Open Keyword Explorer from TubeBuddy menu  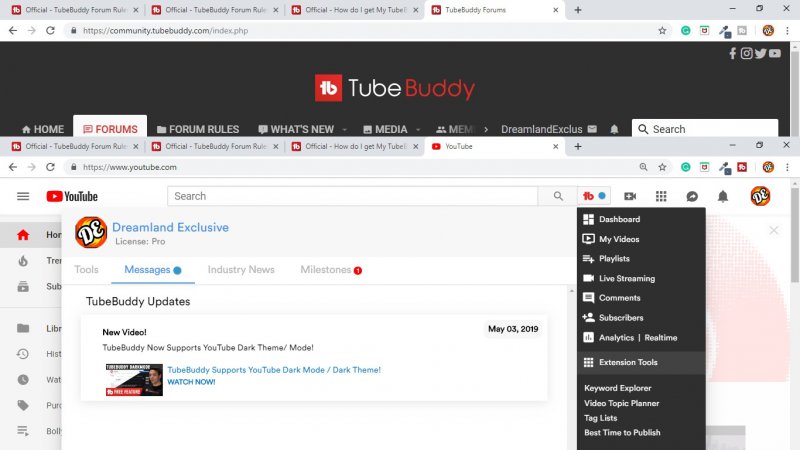[x=617, y=388]
